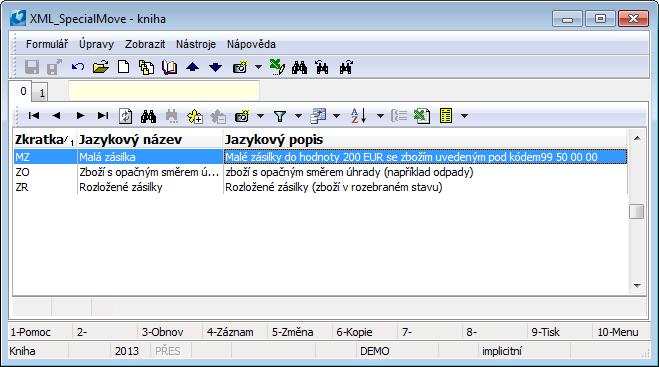
Task: Click the find next binoculars icon
Action: coord(345,67)
